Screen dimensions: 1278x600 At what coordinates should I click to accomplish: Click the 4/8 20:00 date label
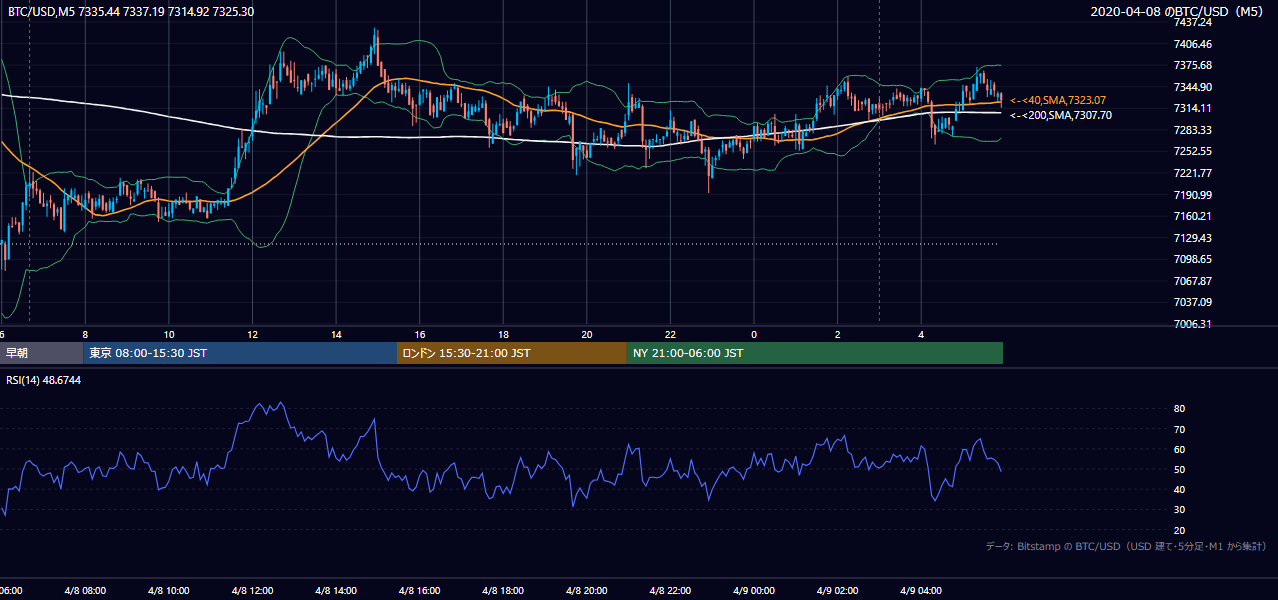[587, 591]
